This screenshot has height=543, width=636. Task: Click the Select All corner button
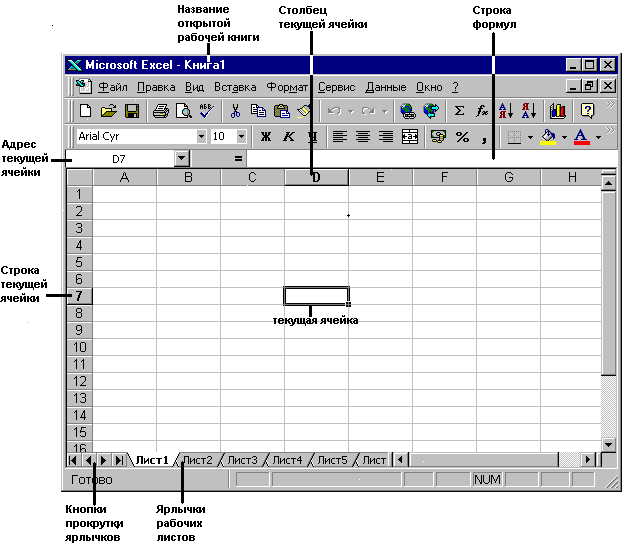(x=80, y=177)
